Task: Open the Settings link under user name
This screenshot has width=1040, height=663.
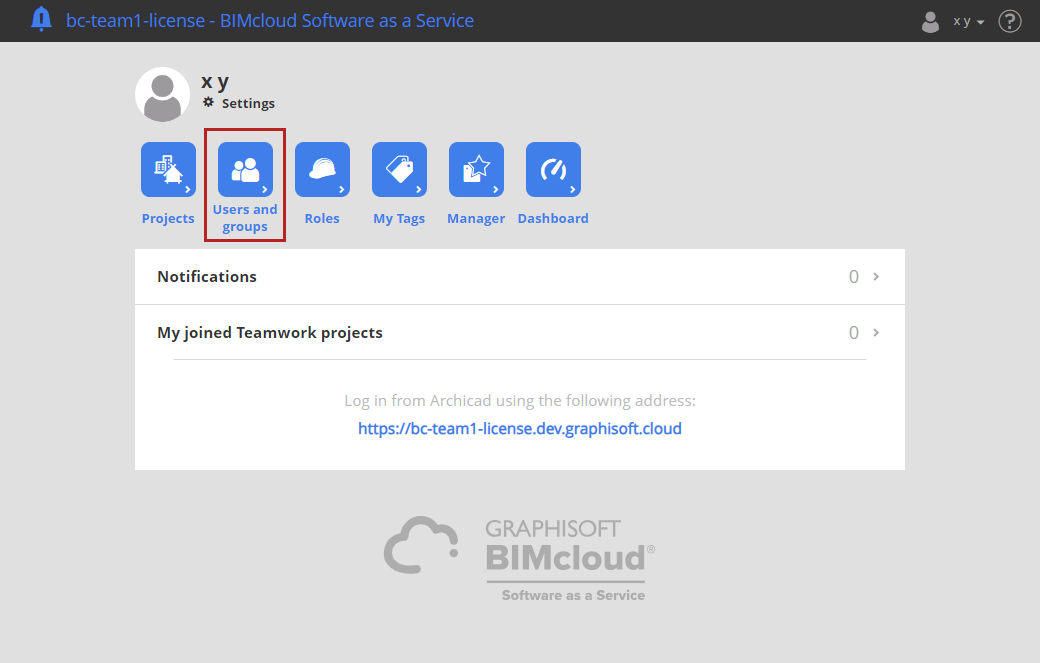Action: pos(248,103)
